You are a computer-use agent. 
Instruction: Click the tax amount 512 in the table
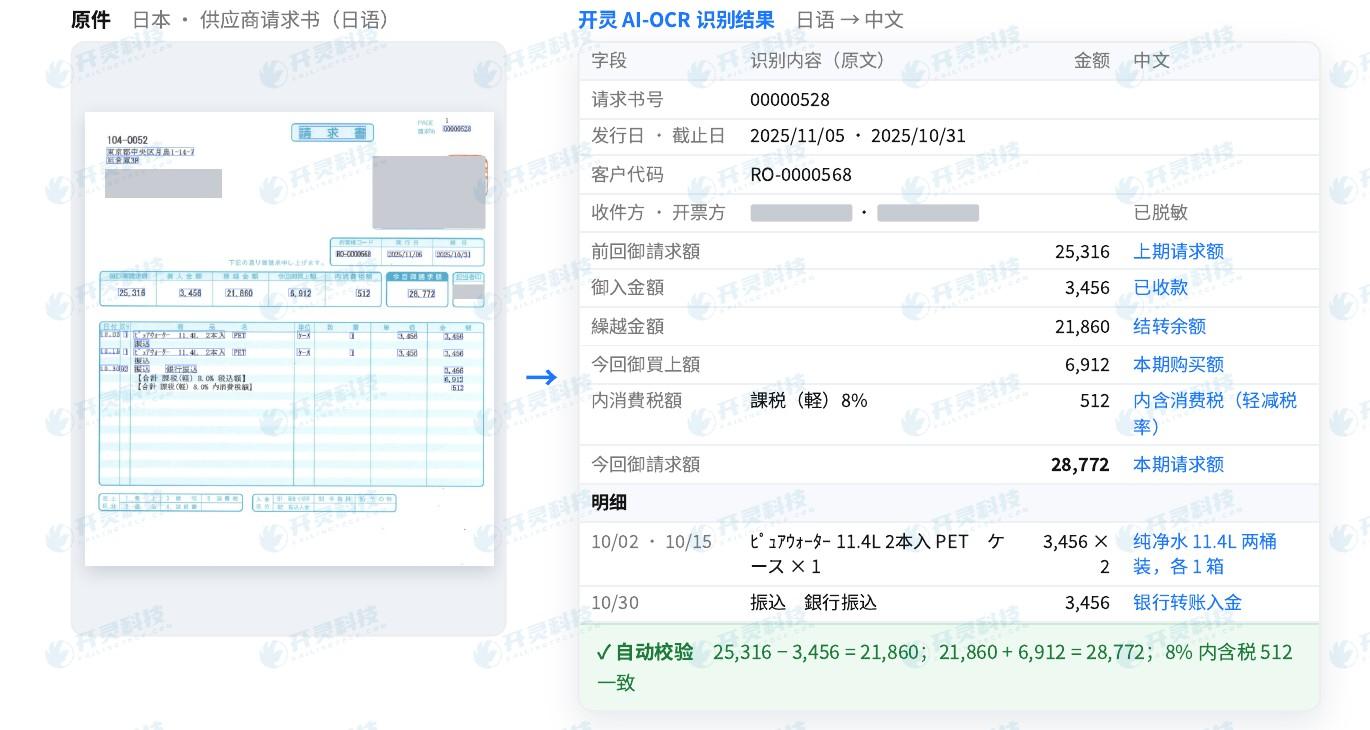pos(1095,400)
